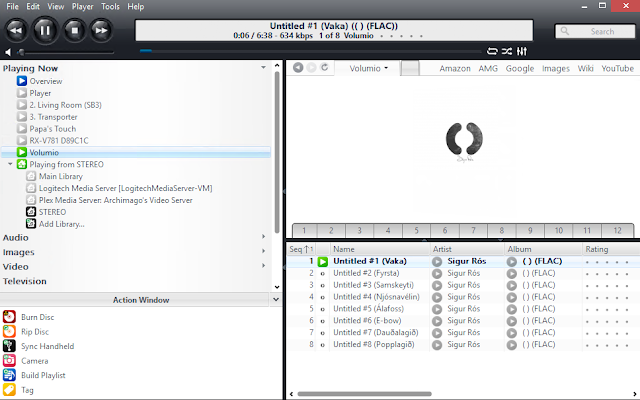Click the Previous track button
Image resolution: width=640 pixels, height=400 pixels.
[16, 30]
